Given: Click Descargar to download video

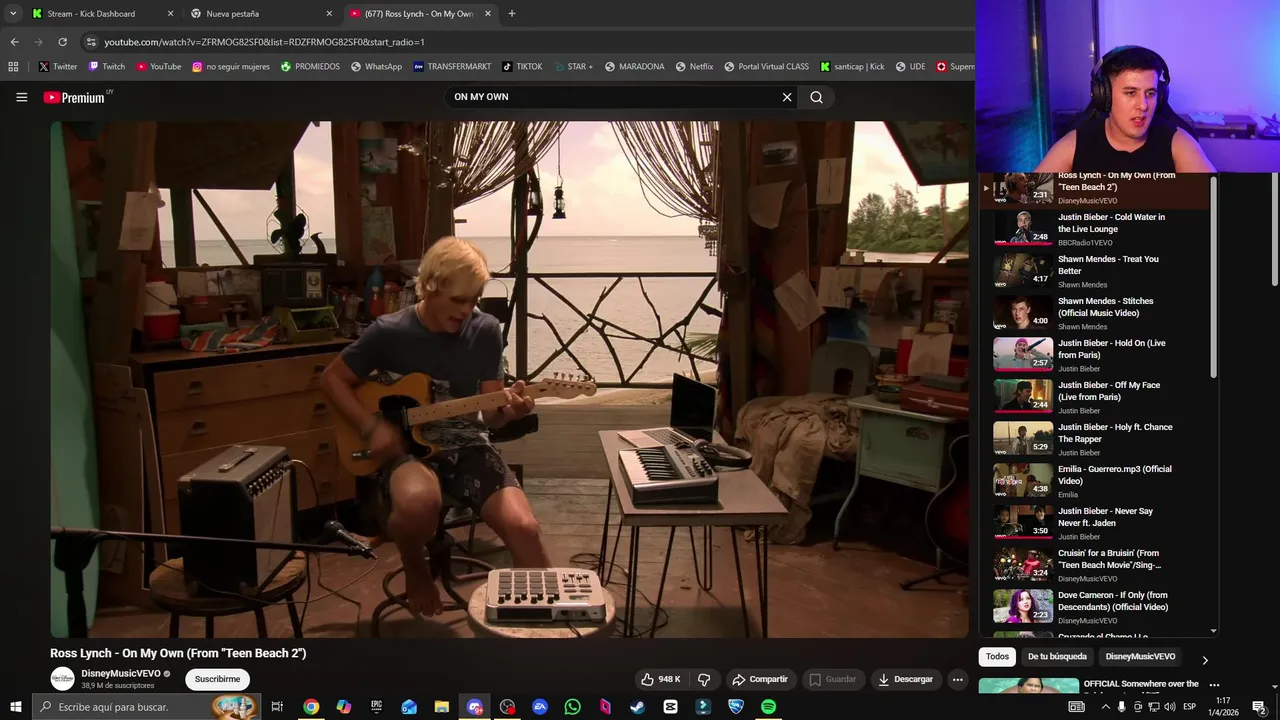Looking at the screenshot, I should [x=905, y=679].
